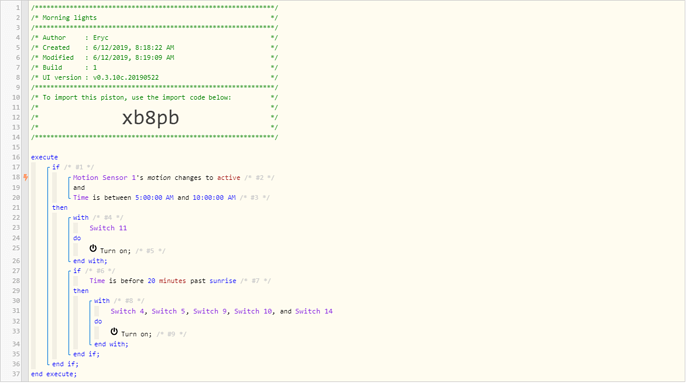Image resolution: width=690 pixels, height=384 pixels.
Task: Select Switch 9 device
Action: (x=210, y=311)
